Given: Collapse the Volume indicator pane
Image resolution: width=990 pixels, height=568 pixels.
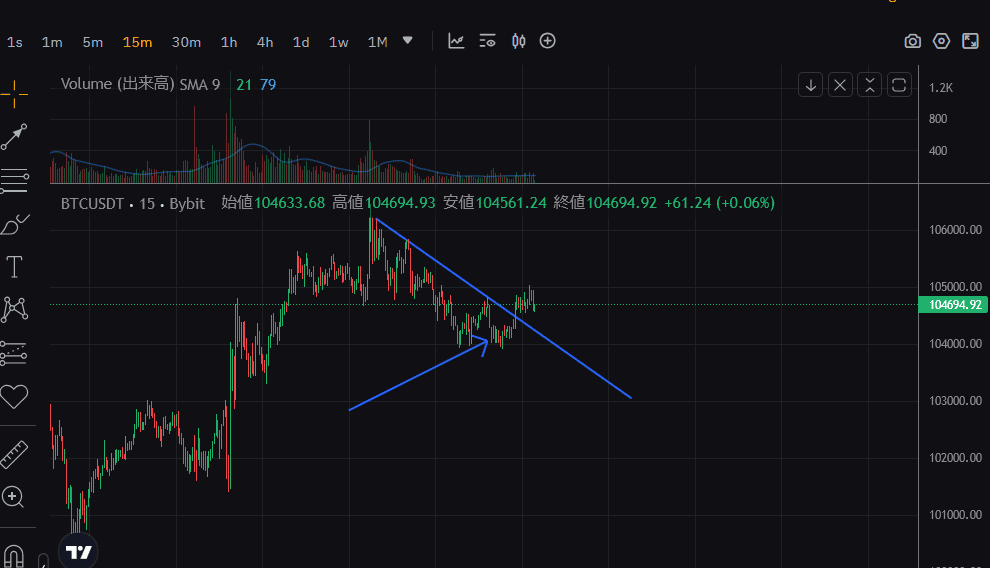Looking at the screenshot, I should 869,85.
